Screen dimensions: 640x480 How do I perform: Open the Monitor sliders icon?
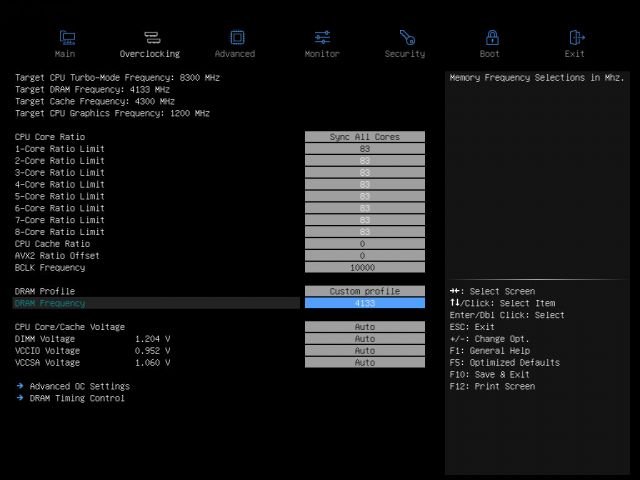click(x=322, y=38)
